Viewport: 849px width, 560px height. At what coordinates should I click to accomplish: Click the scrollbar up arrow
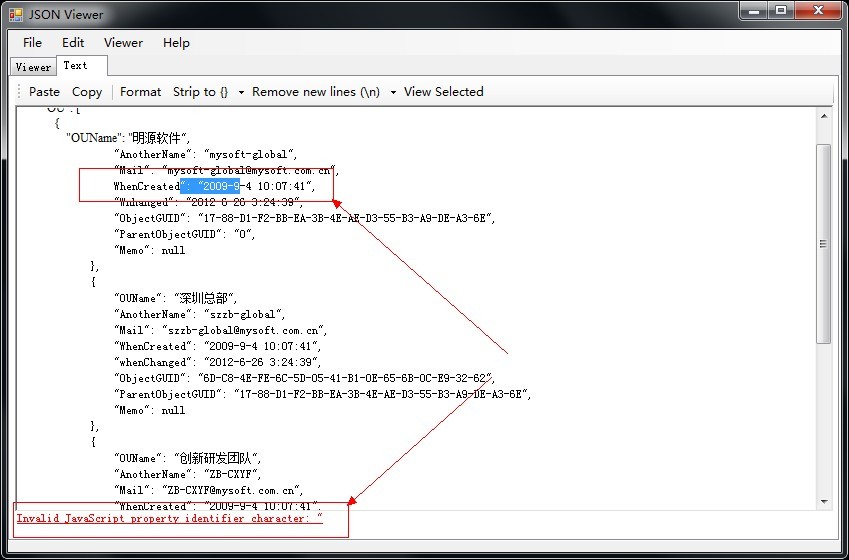pos(824,116)
